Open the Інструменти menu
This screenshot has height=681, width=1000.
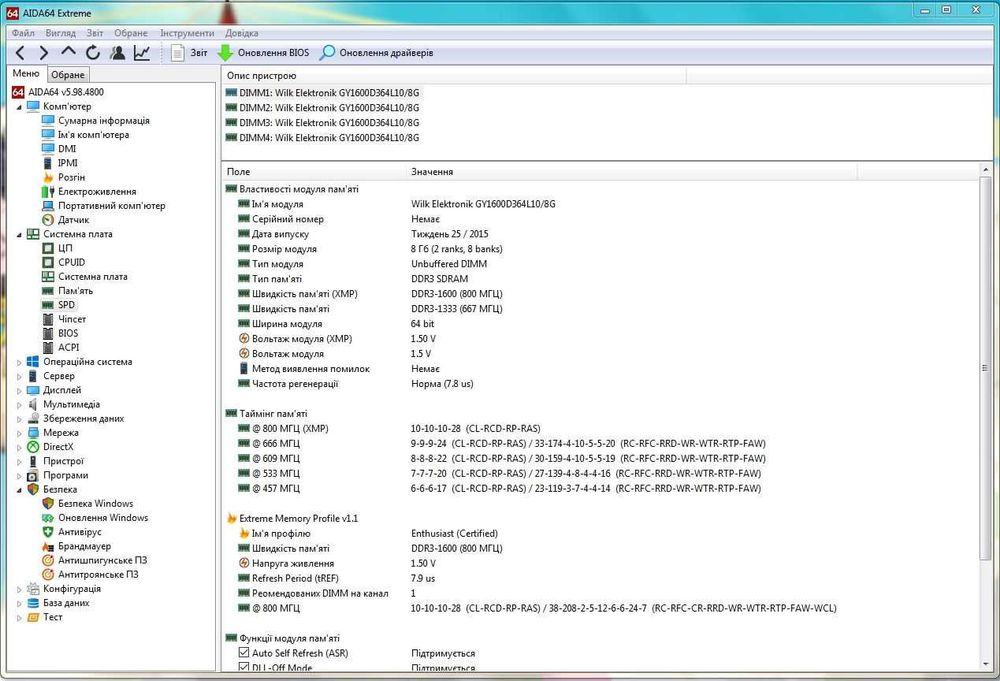187,33
